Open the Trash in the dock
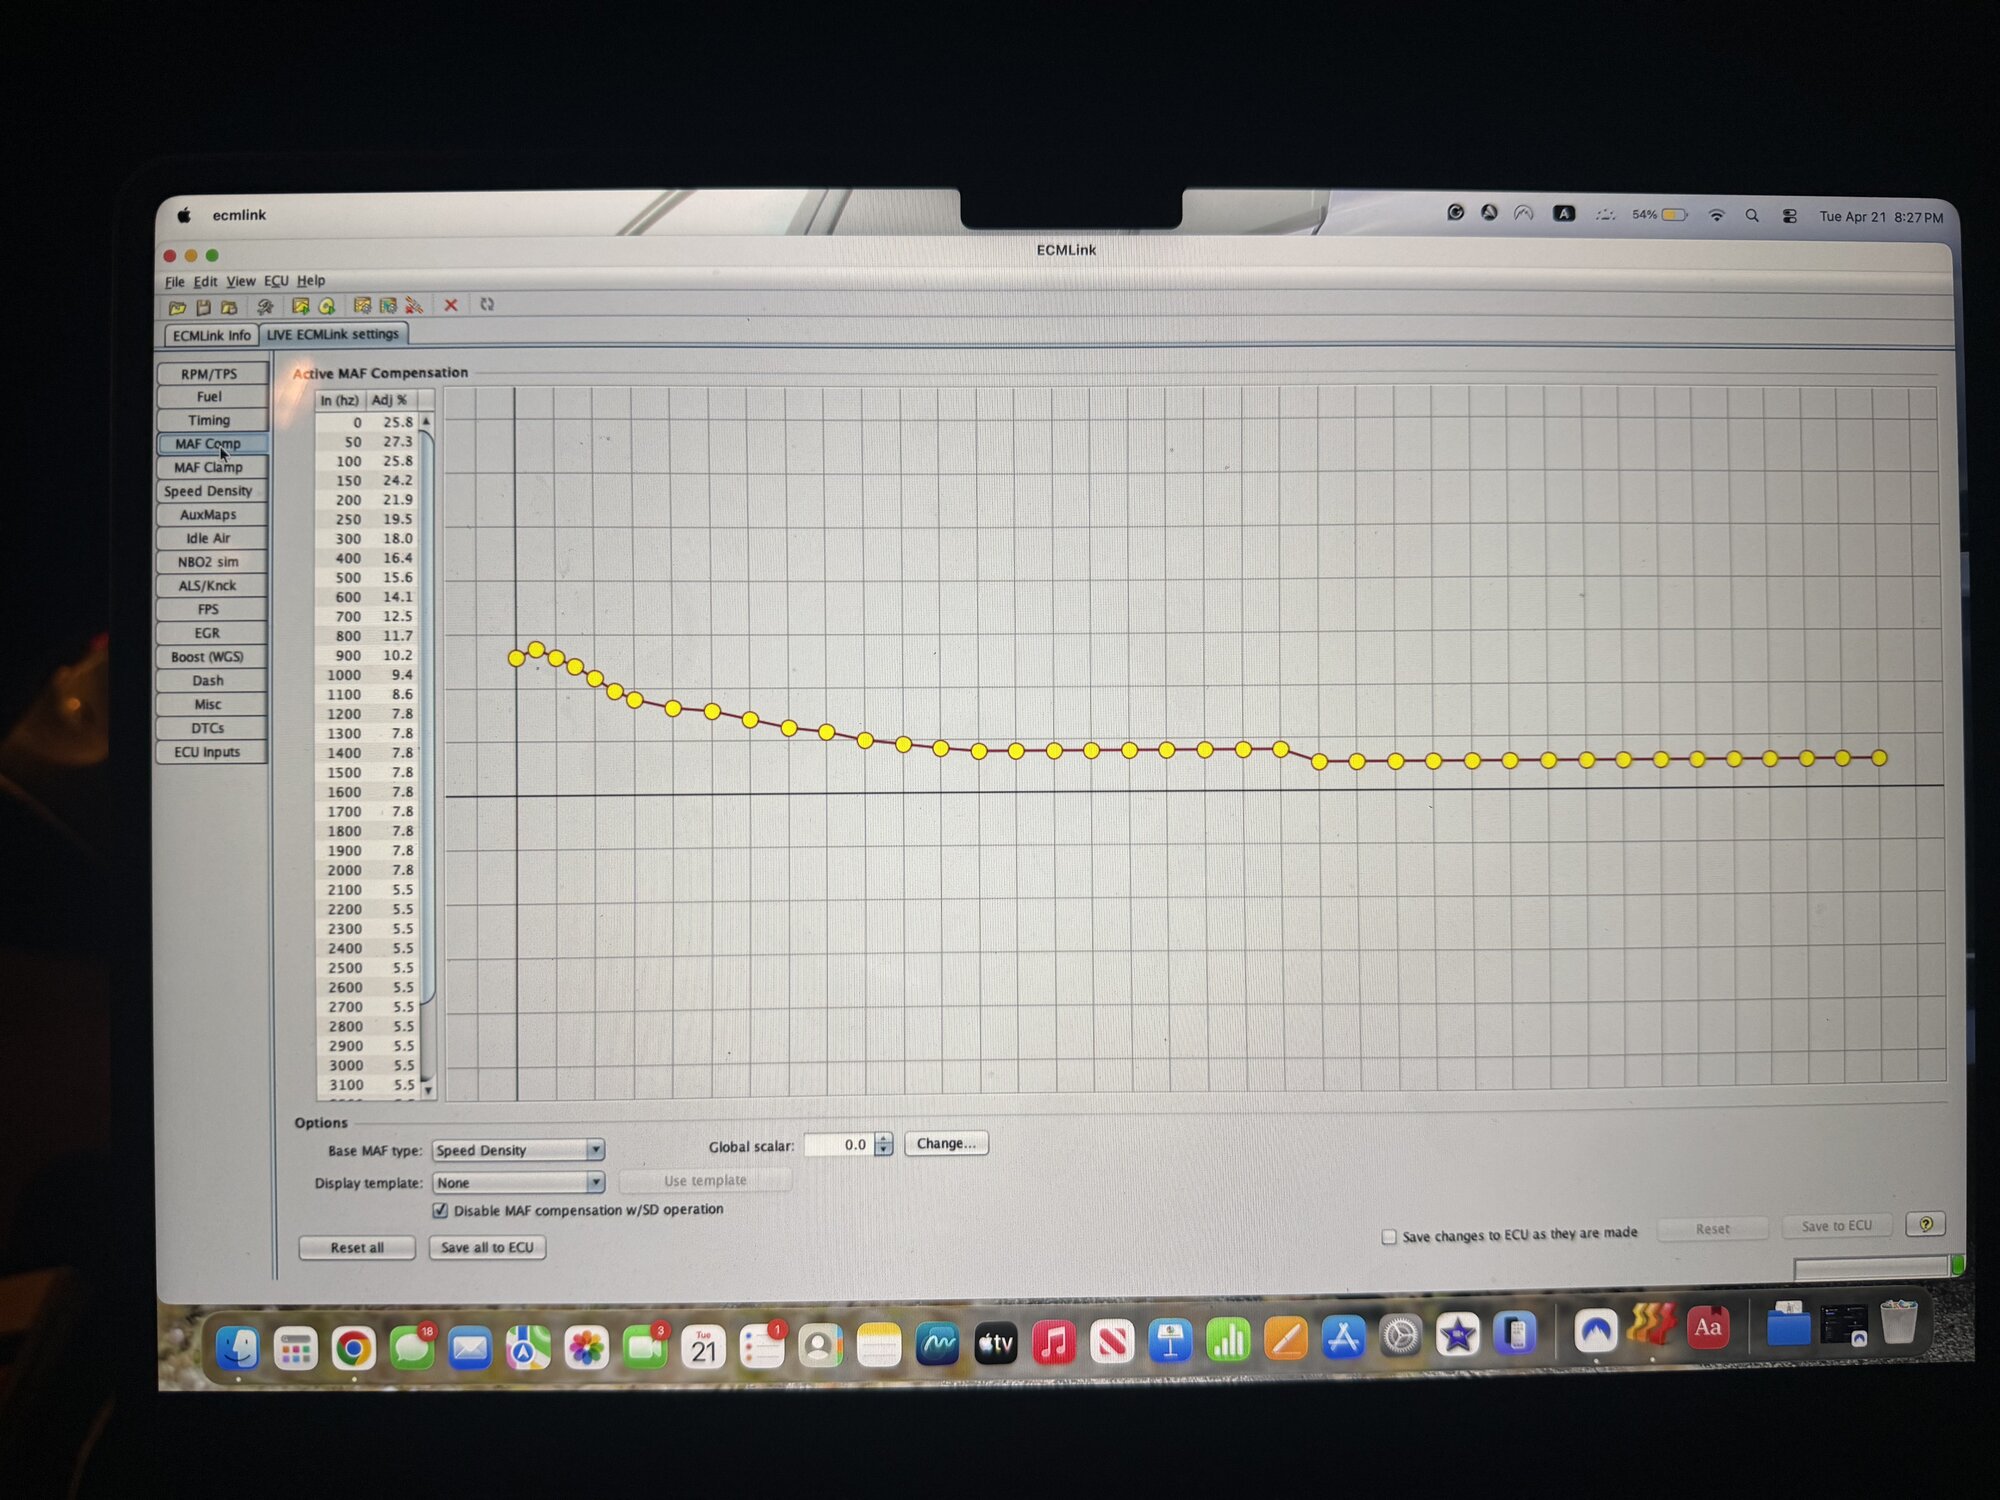The image size is (2000, 1500). pos(1898,1323)
